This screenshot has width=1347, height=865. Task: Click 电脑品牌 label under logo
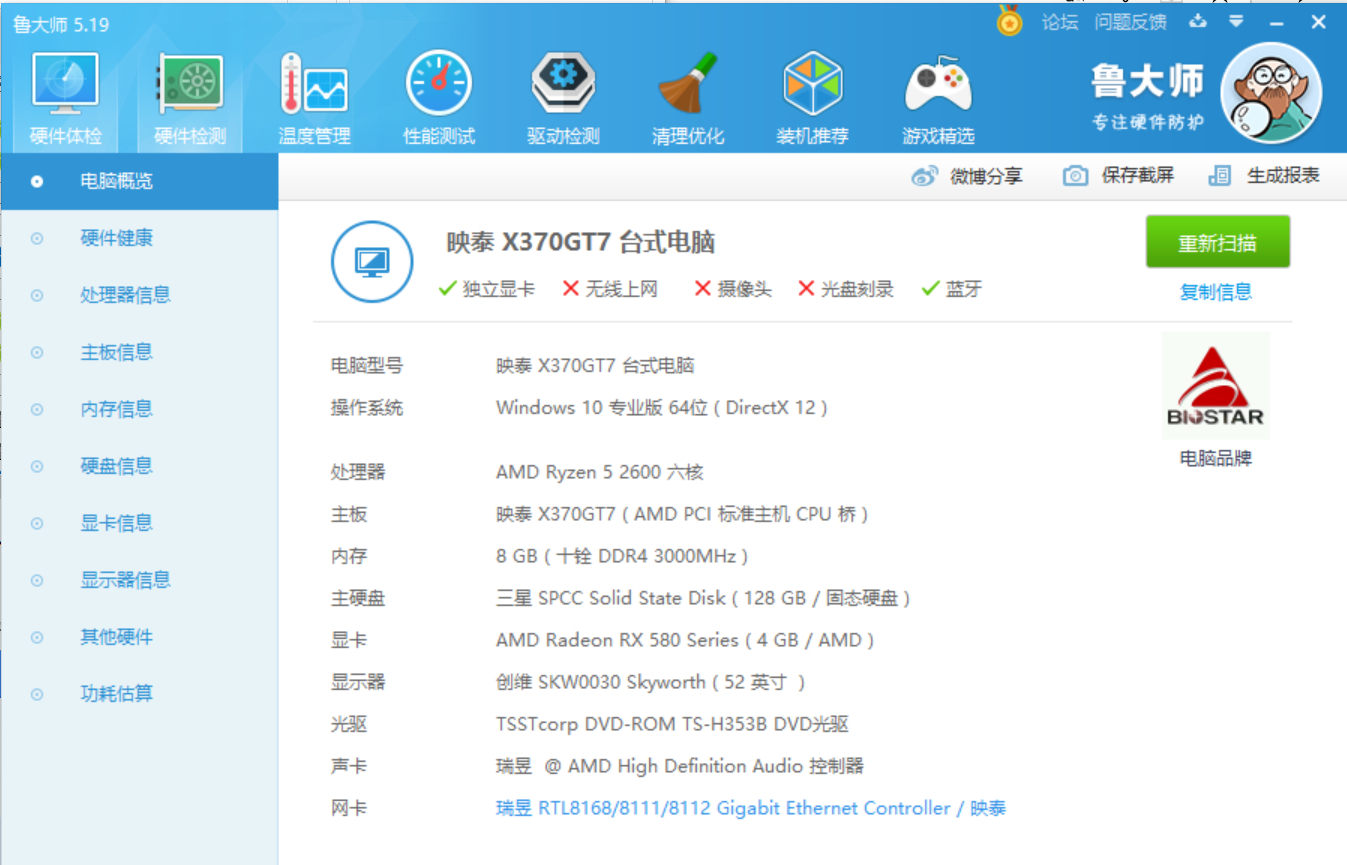tap(1216, 459)
